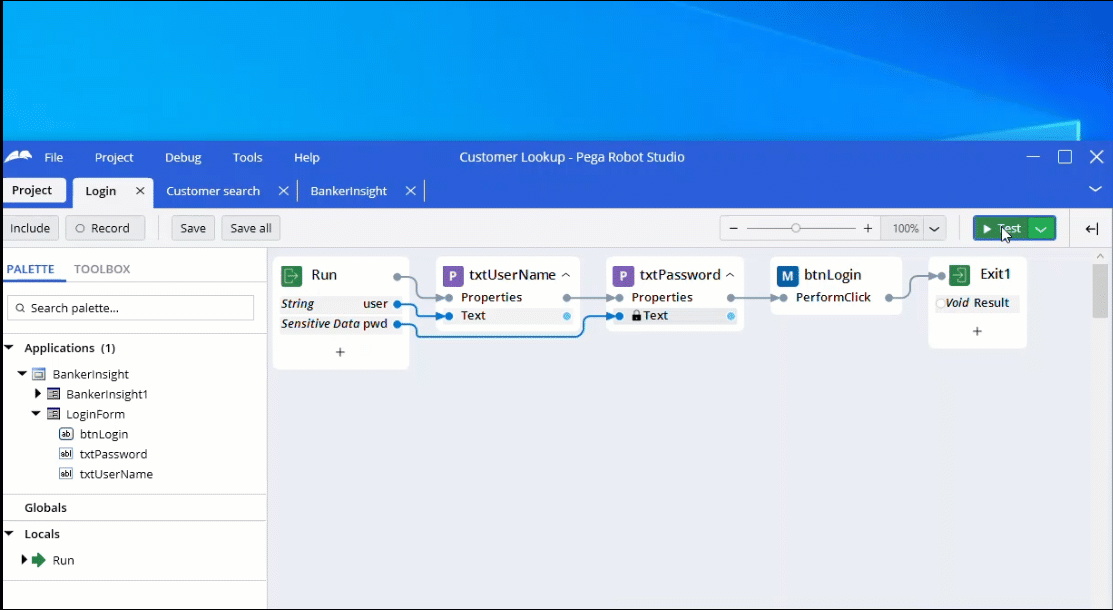Select the PALETTE panel tab
This screenshot has width=1113, height=610.
click(x=31, y=269)
